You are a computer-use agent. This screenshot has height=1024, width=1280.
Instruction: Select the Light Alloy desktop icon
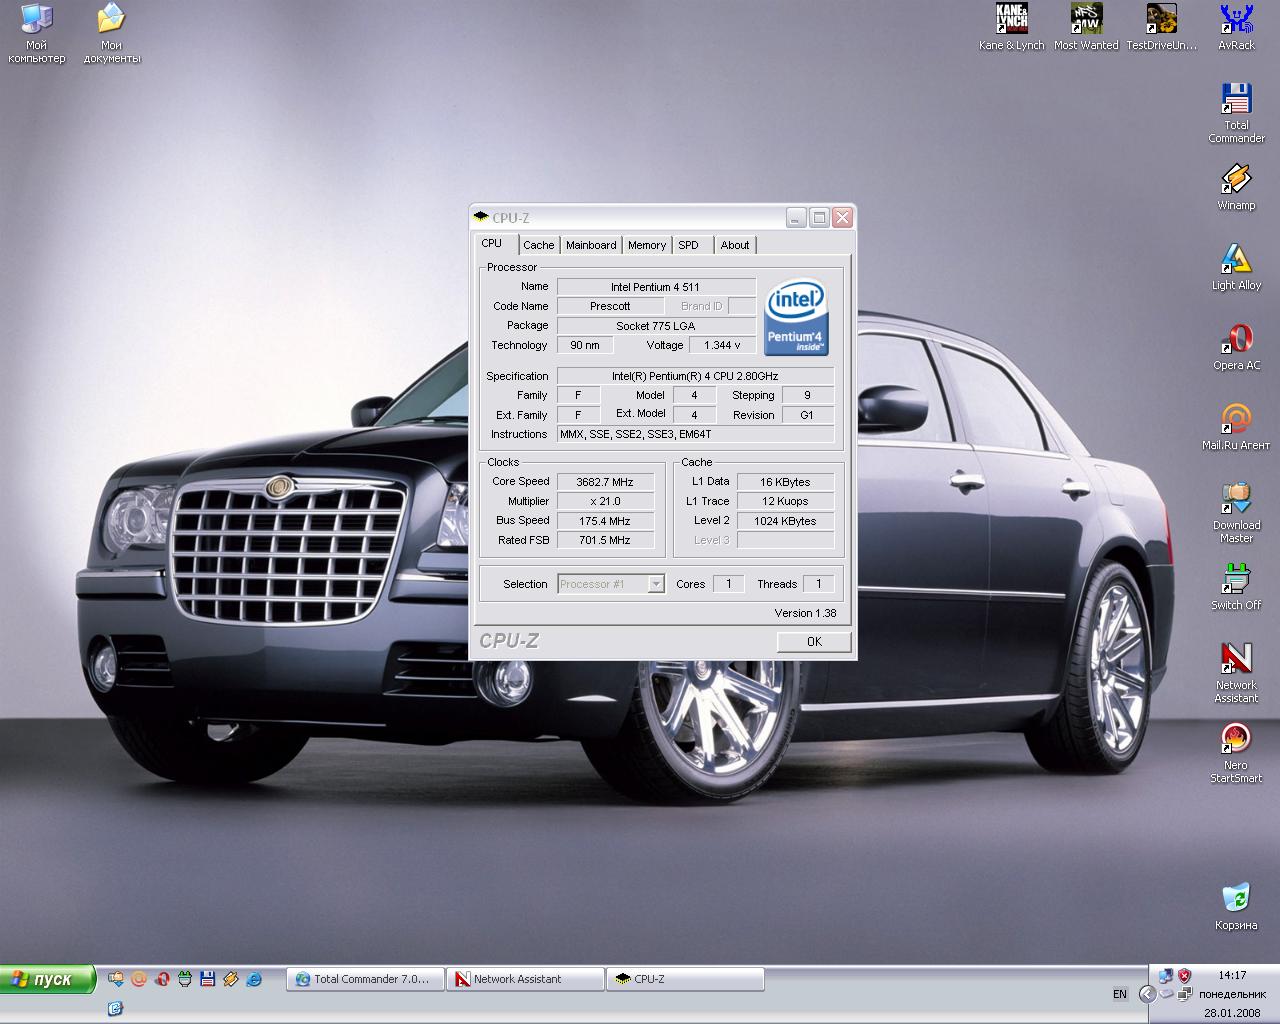1236,267
